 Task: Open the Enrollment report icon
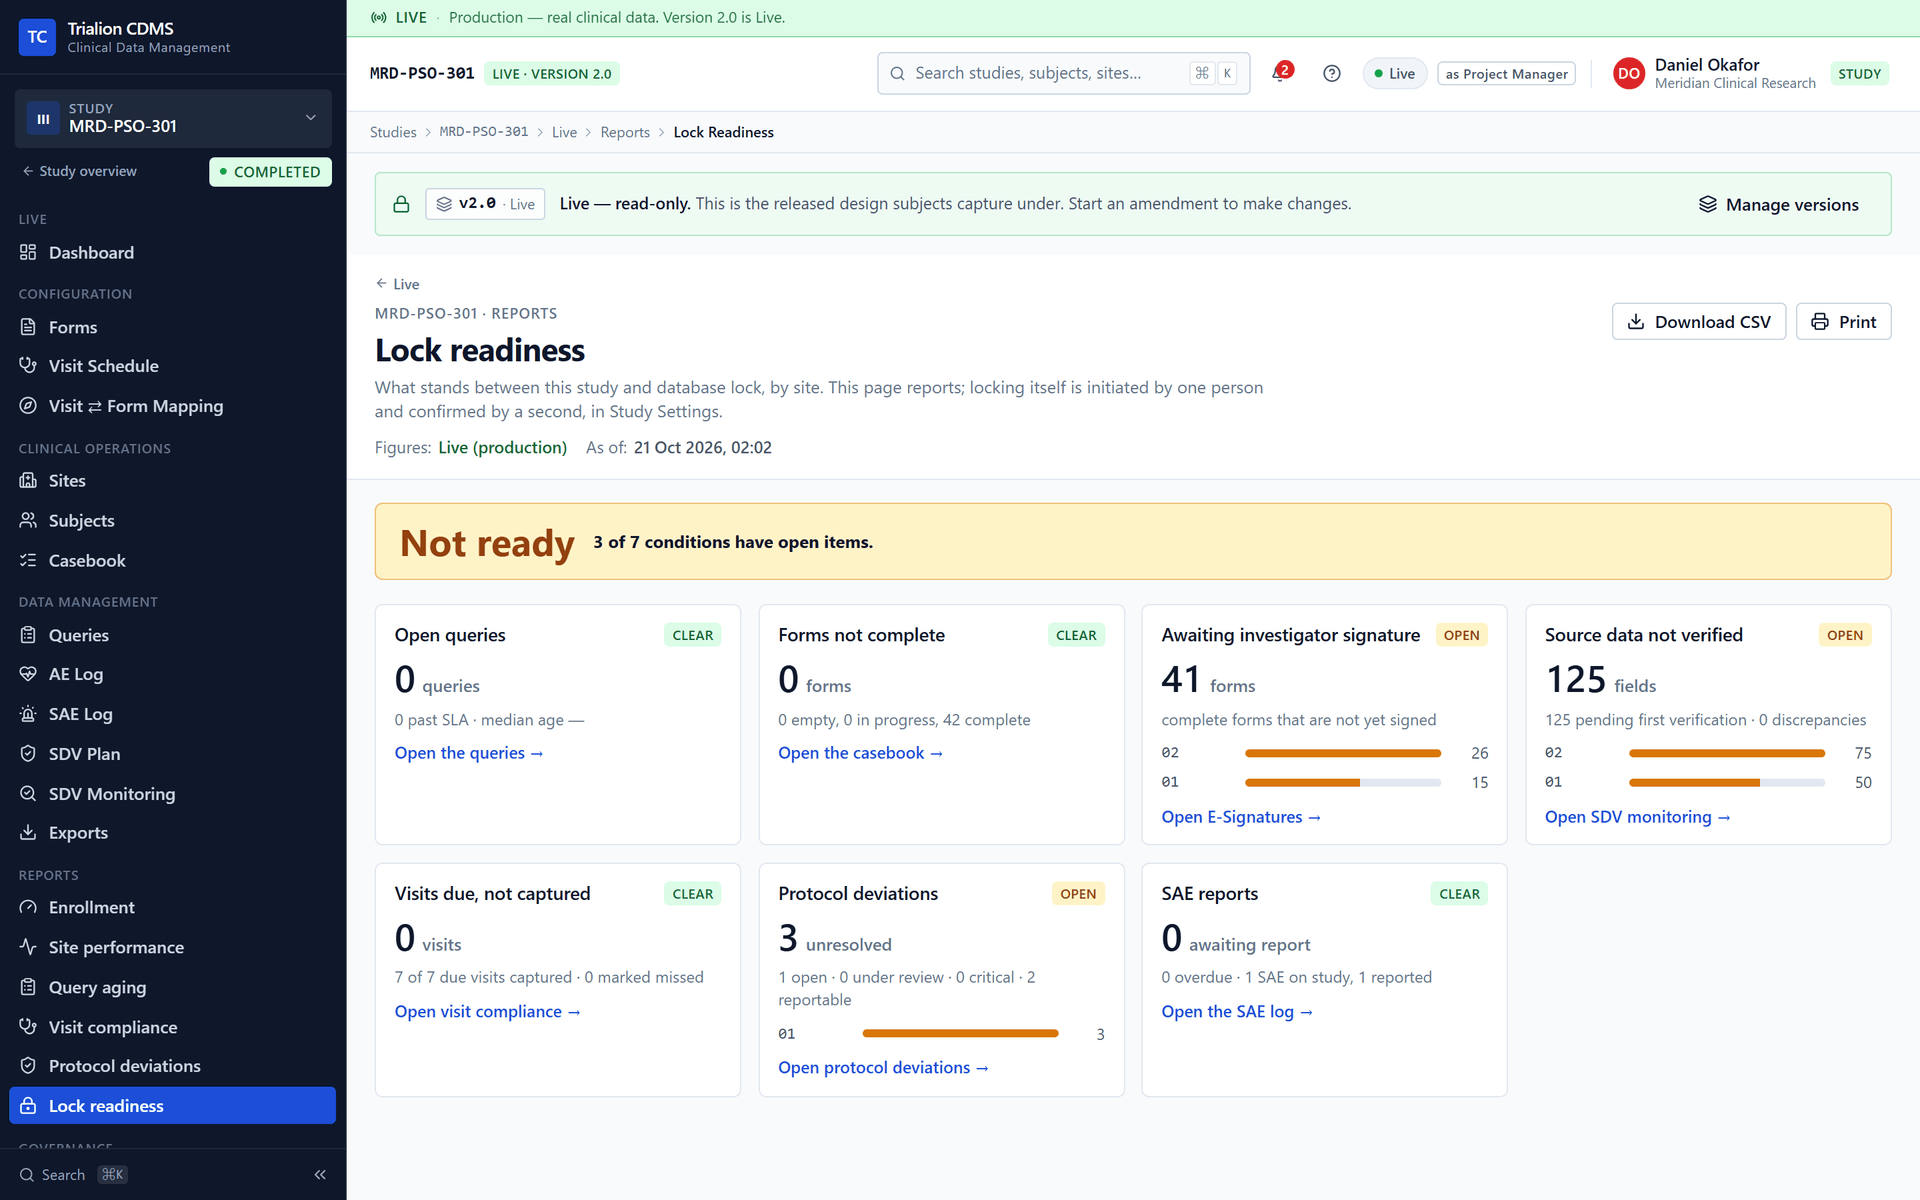[28, 907]
